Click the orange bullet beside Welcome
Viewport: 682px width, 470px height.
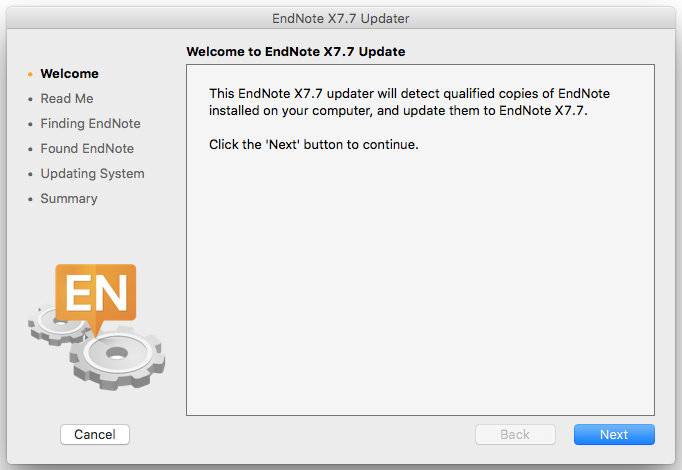pyautogui.click(x=31, y=74)
